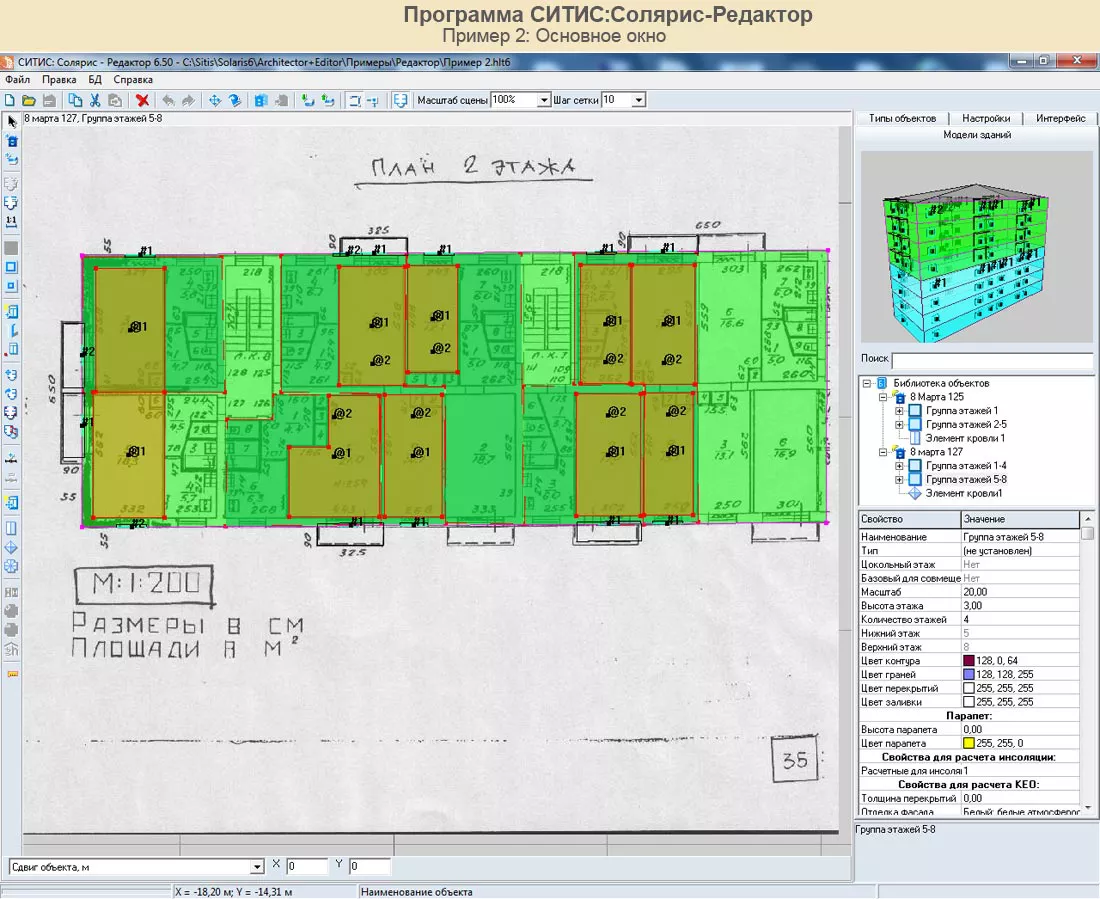The image size is (1100, 899).
Task: Open the Сдвиг объекта dropdown at bottom
Action: [257, 867]
